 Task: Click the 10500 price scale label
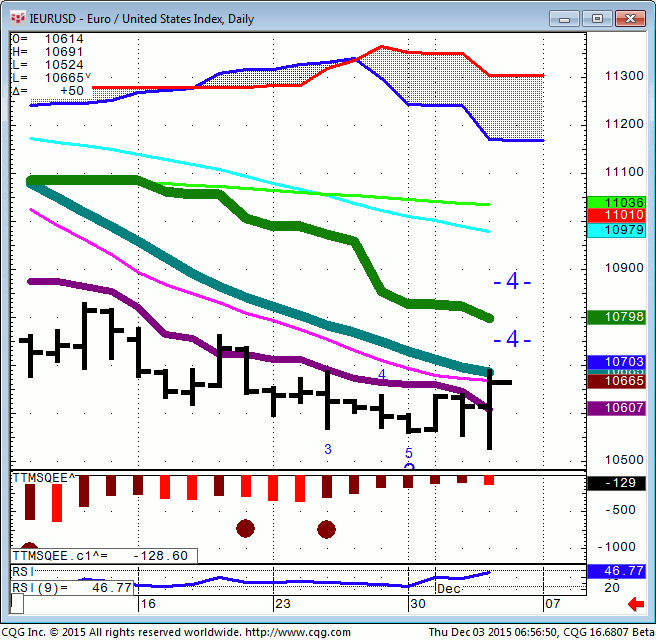624,460
